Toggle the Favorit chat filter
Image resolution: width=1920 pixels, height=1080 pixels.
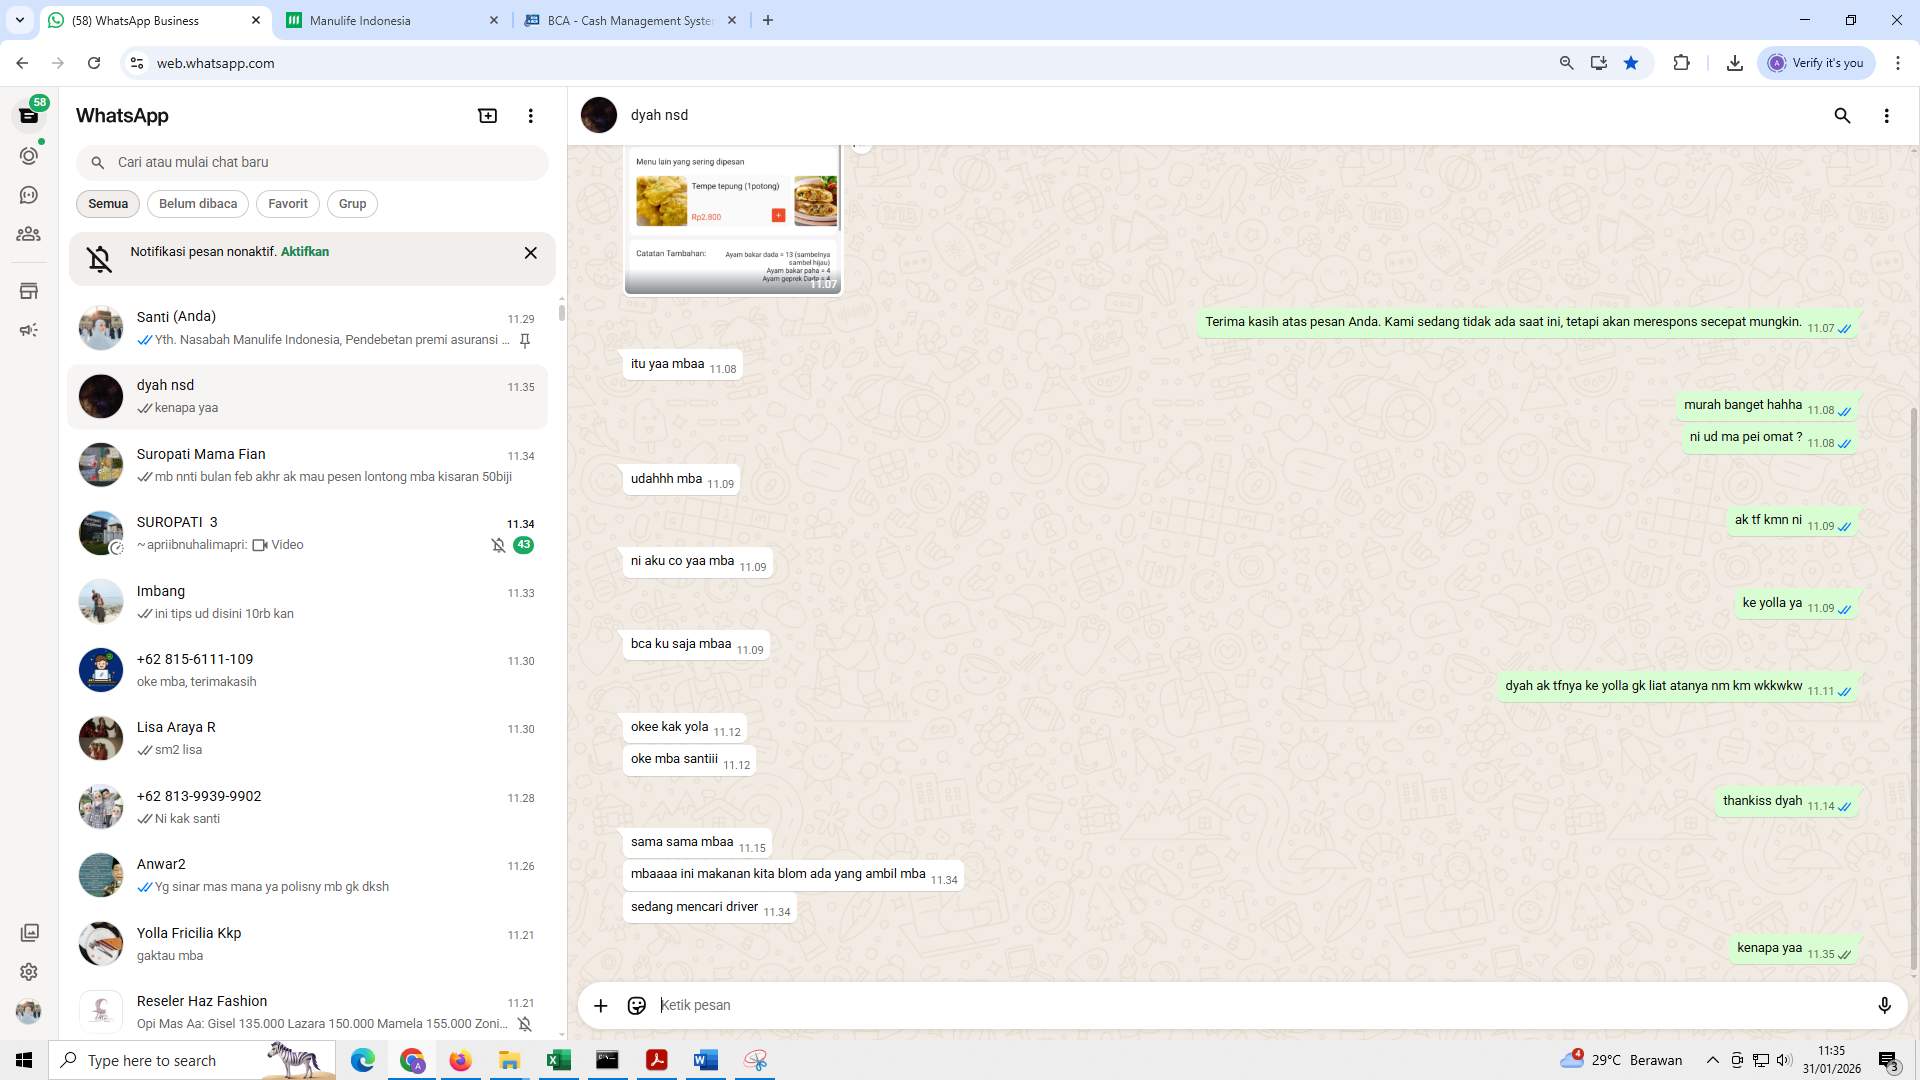tap(287, 203)
